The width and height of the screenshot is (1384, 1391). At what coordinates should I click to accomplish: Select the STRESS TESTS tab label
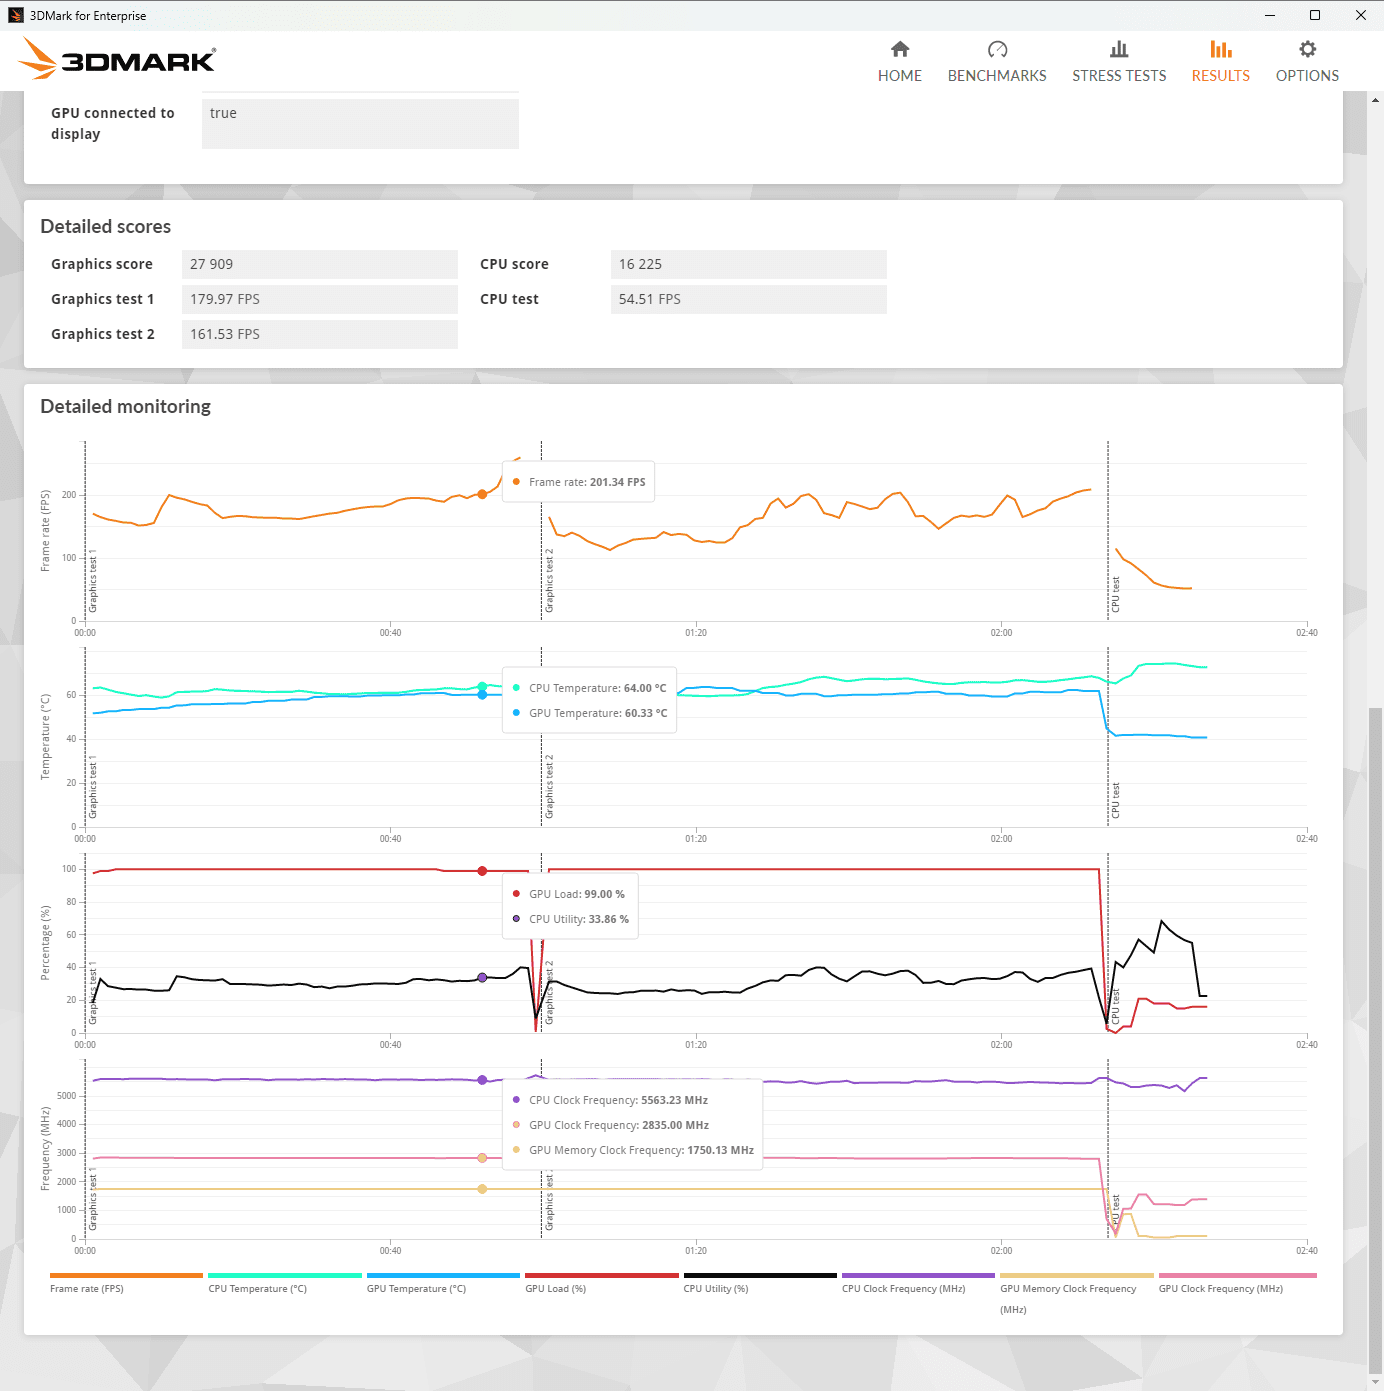pos(1119,76)
